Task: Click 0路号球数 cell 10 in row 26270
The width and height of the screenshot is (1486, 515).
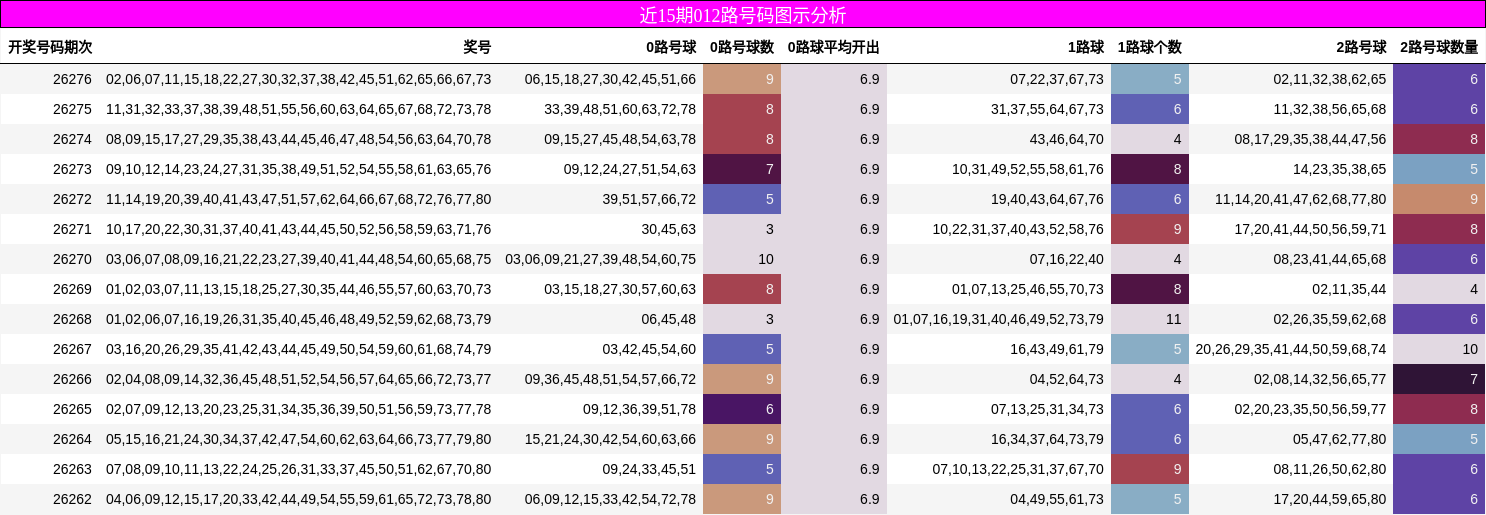Action: tap(742, 259)
